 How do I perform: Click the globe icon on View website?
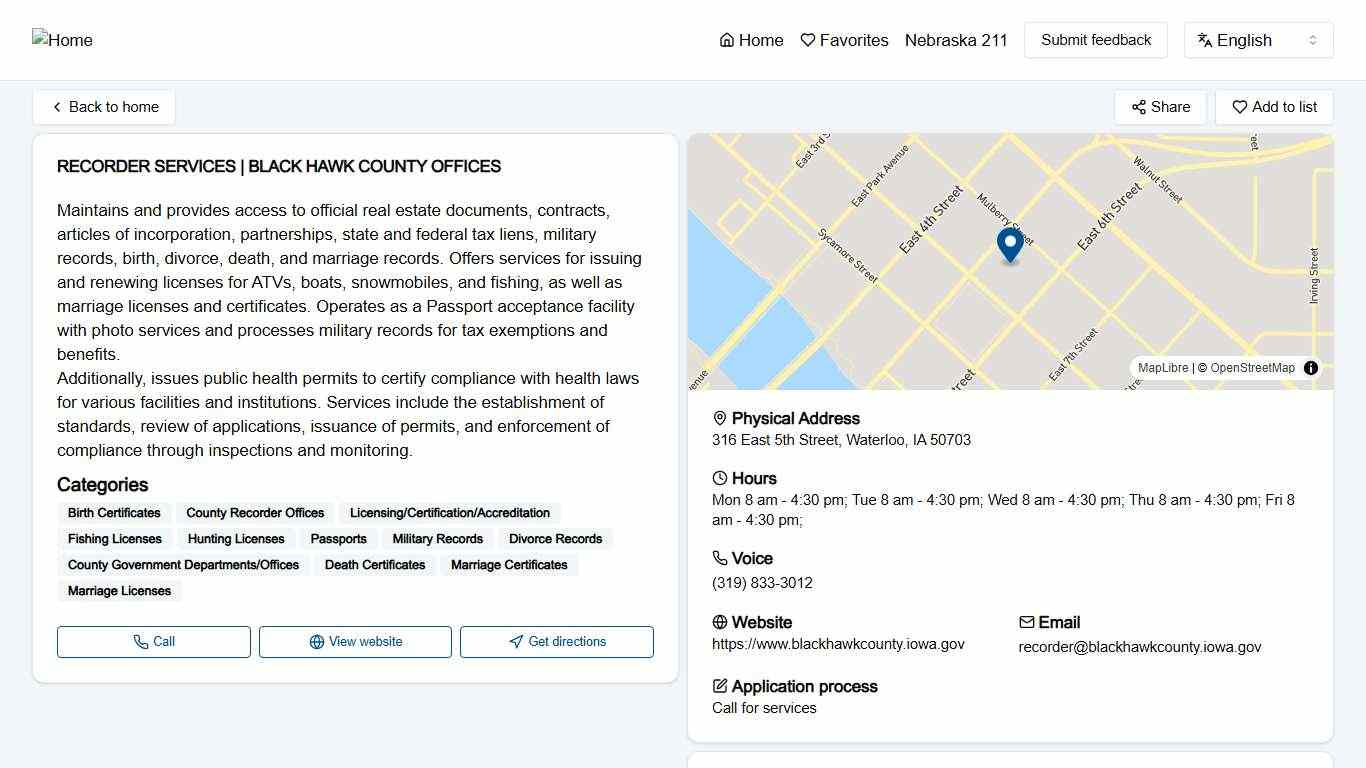point(316,641)
